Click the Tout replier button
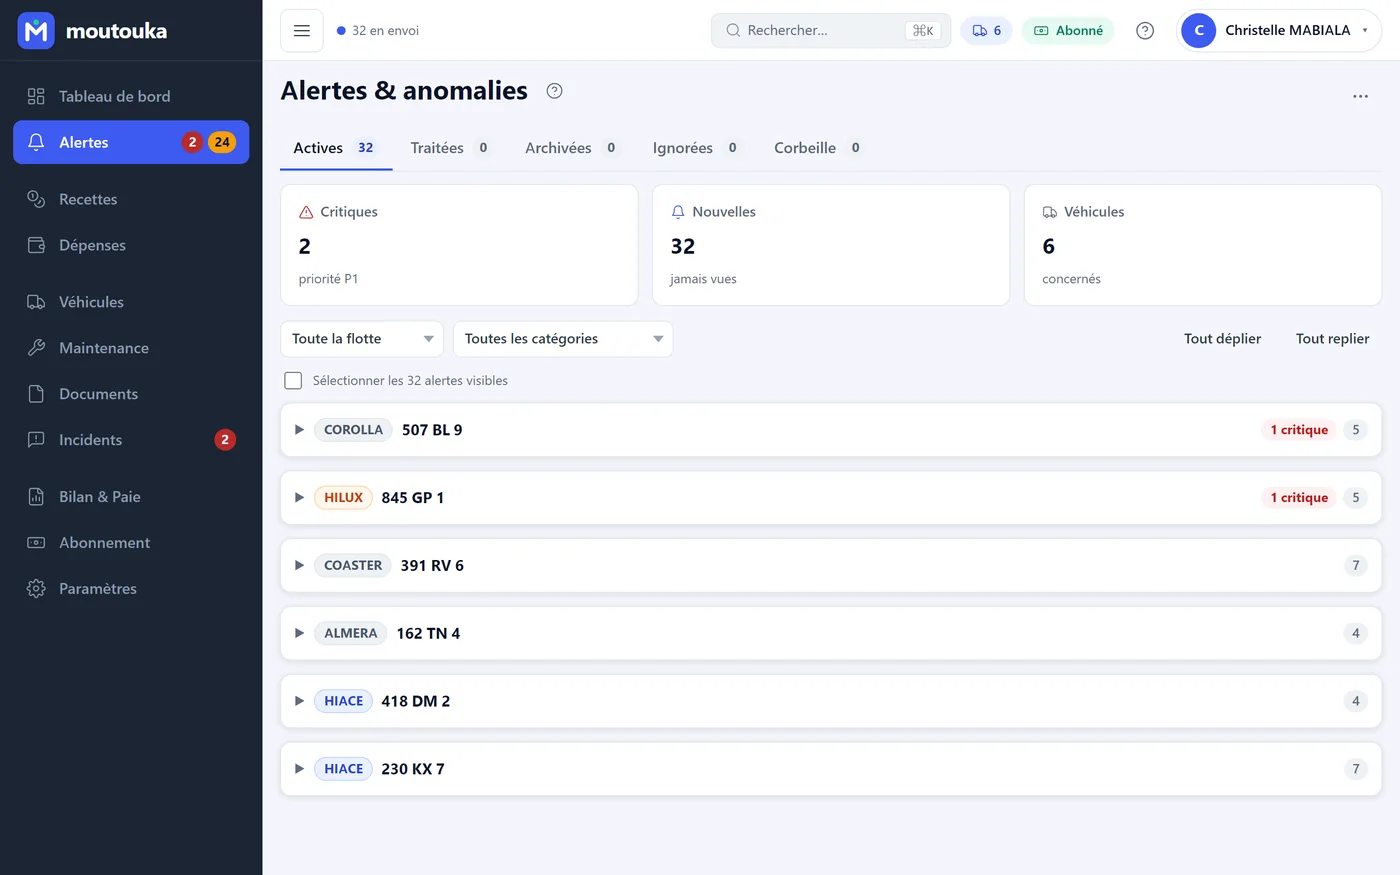Image resolution: width=1400 pixels, height=875 pixels. click(x=1333, y=339)
